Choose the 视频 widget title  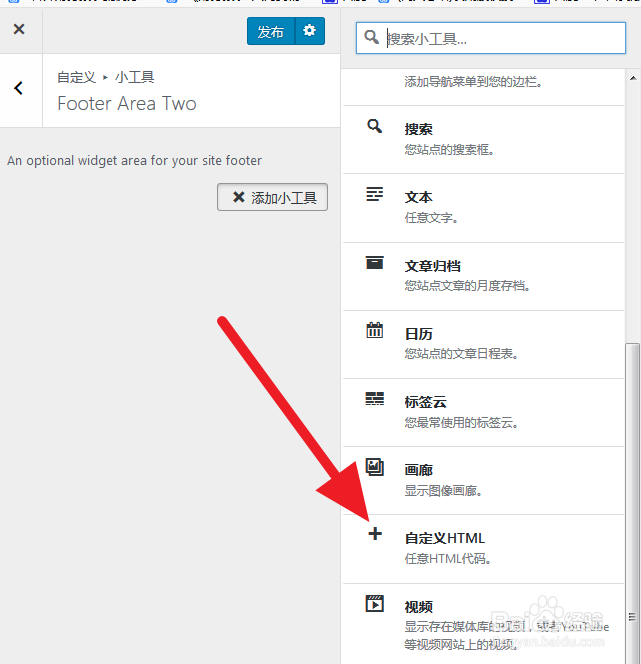pyautogui.click(x=418, y=607)
